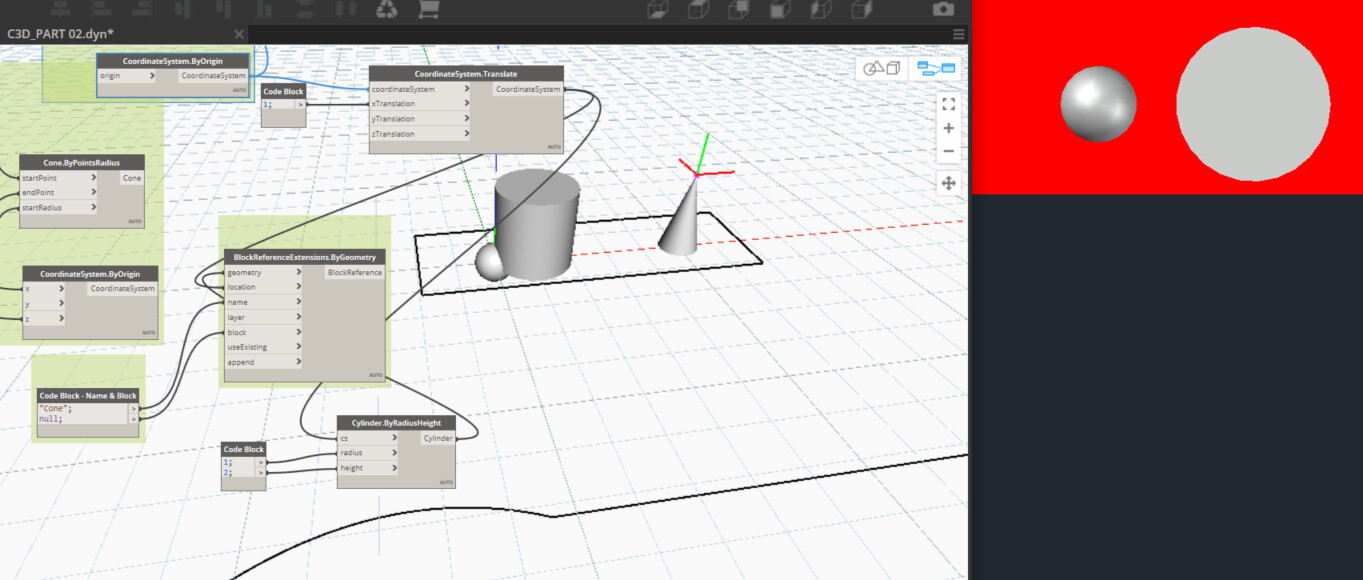Select the CoordinateSystem.Translate node title bar
This screenshot has height=580, width=1363.
tap(466, 72)
